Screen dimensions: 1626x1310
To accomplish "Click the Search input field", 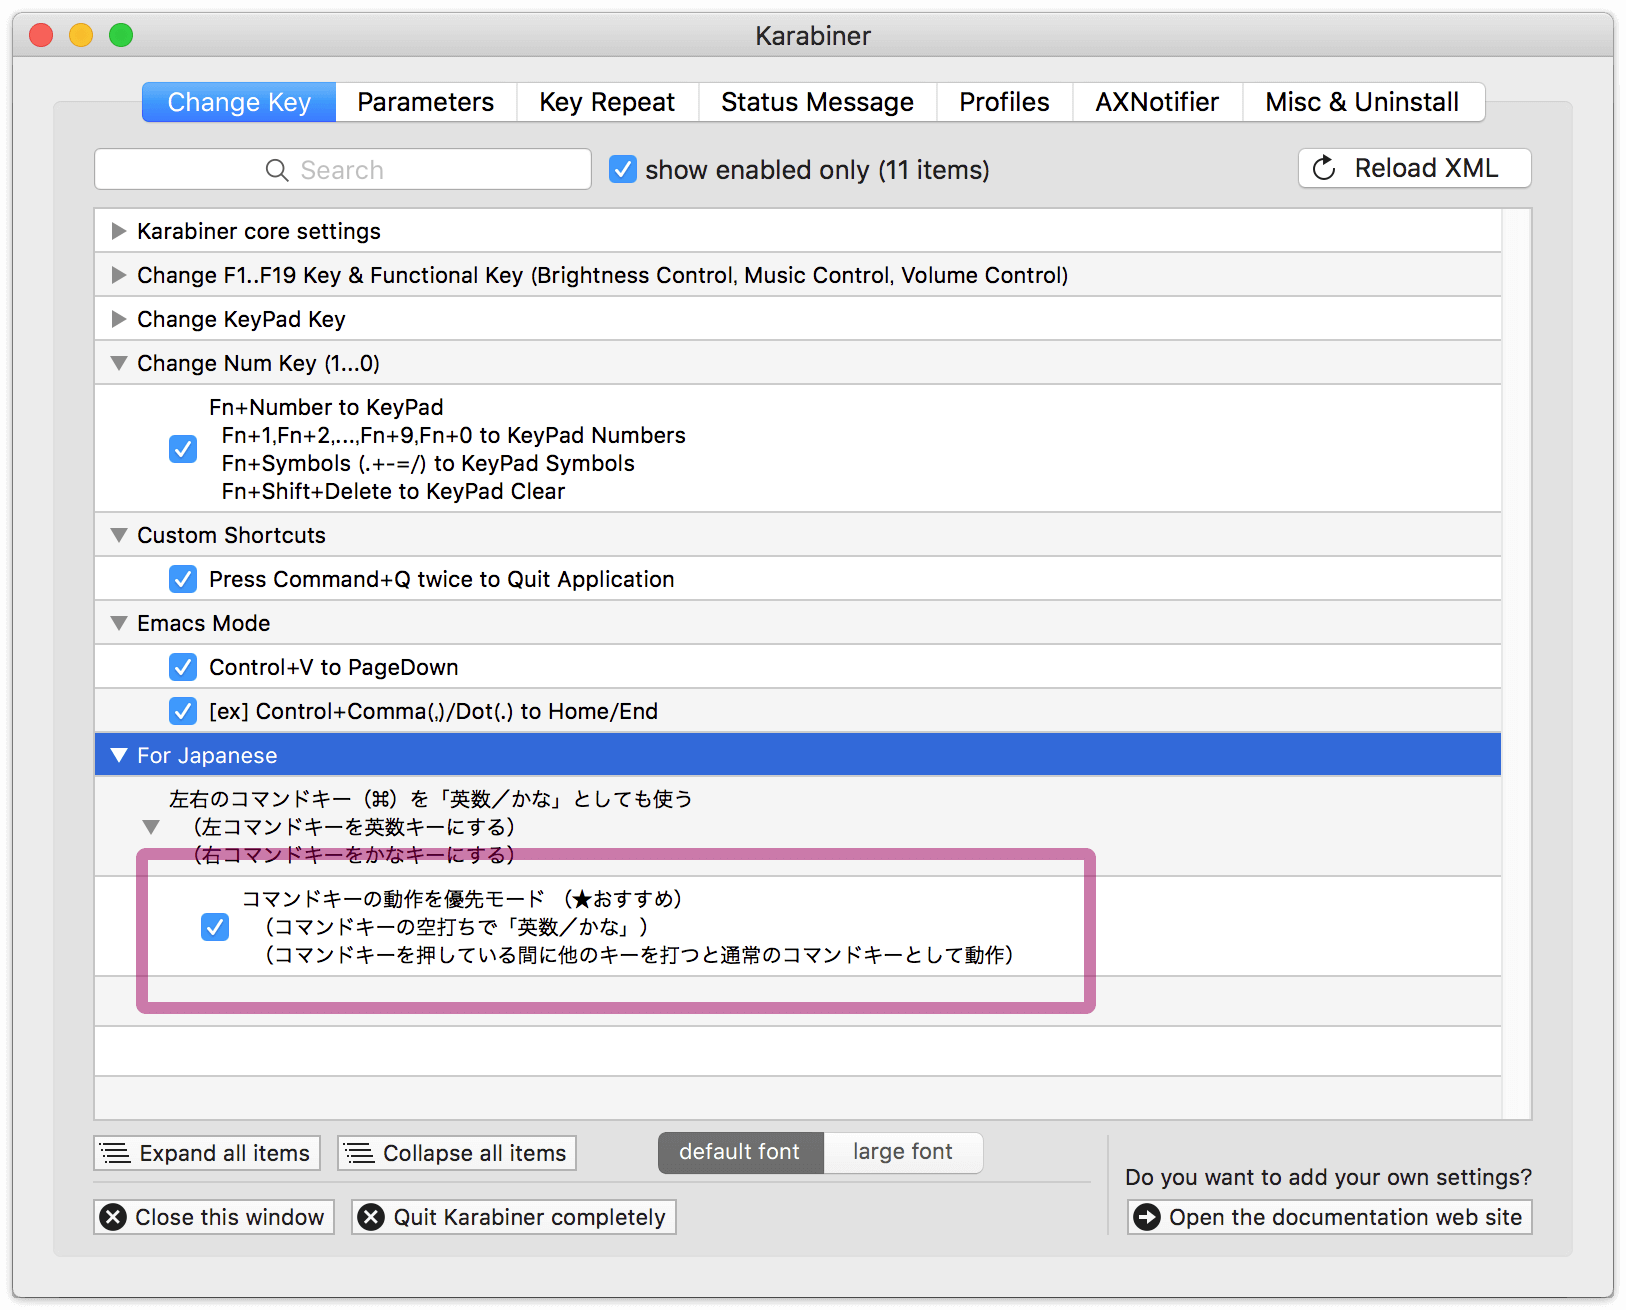I will tap(343, 169).
